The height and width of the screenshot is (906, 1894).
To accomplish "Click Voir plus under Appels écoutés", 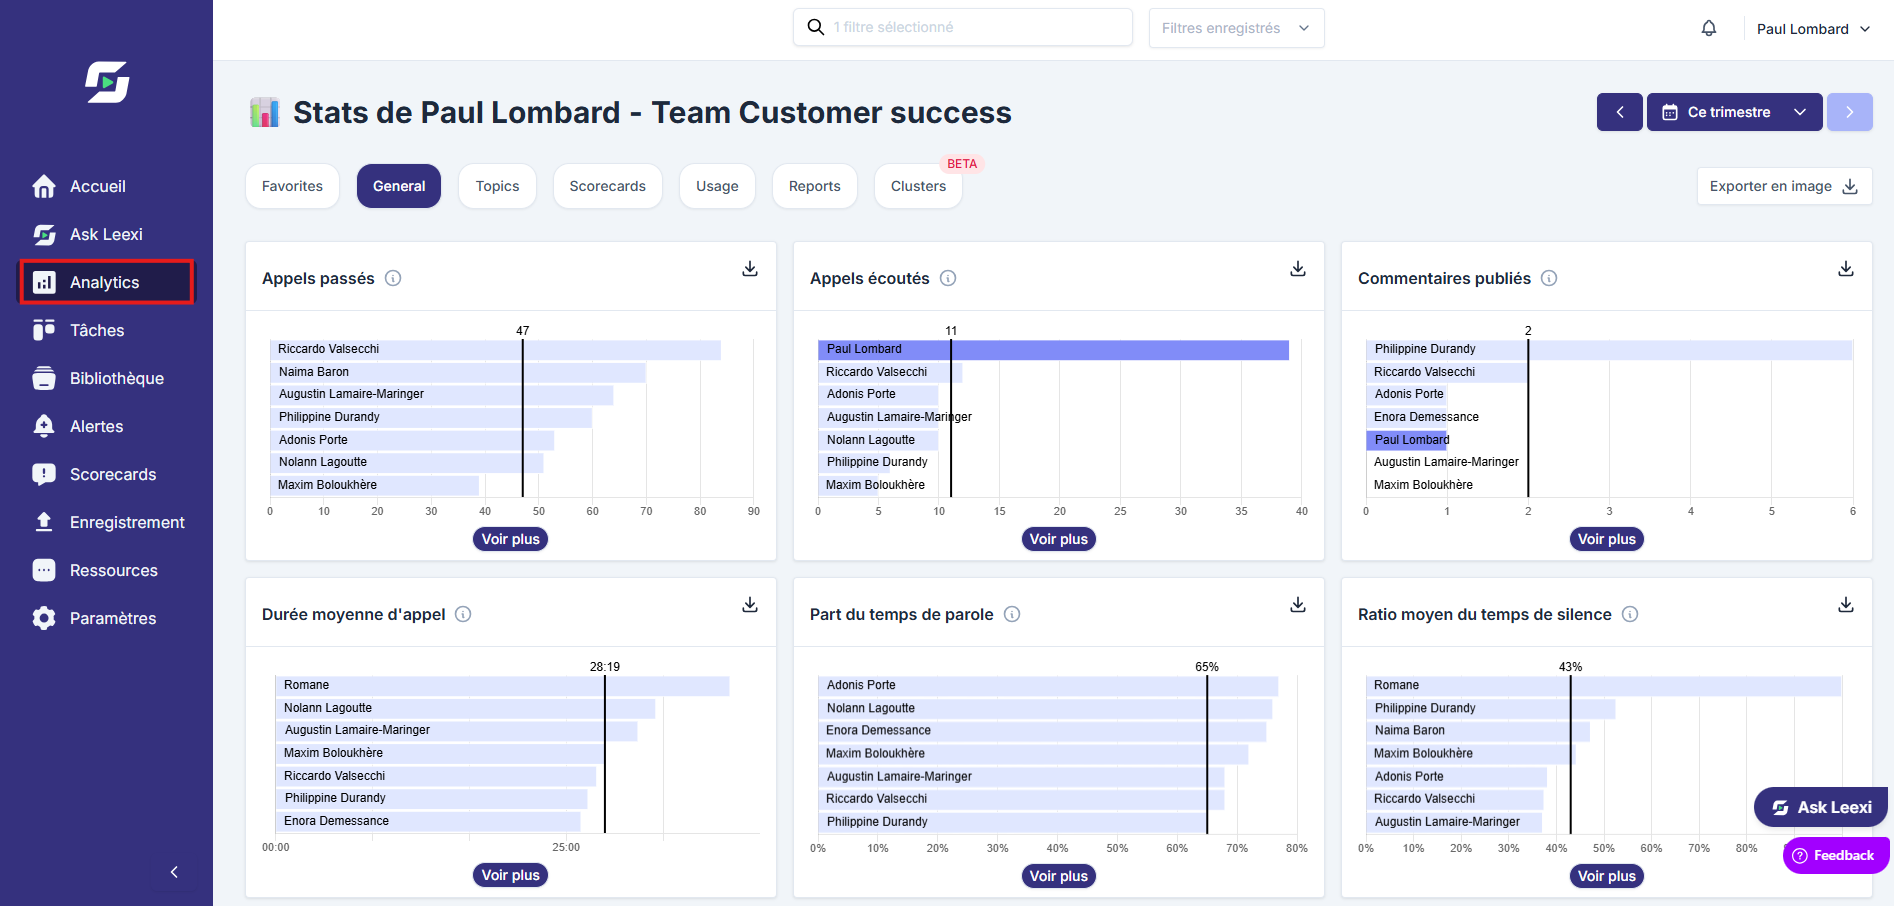I will 1058,539.
